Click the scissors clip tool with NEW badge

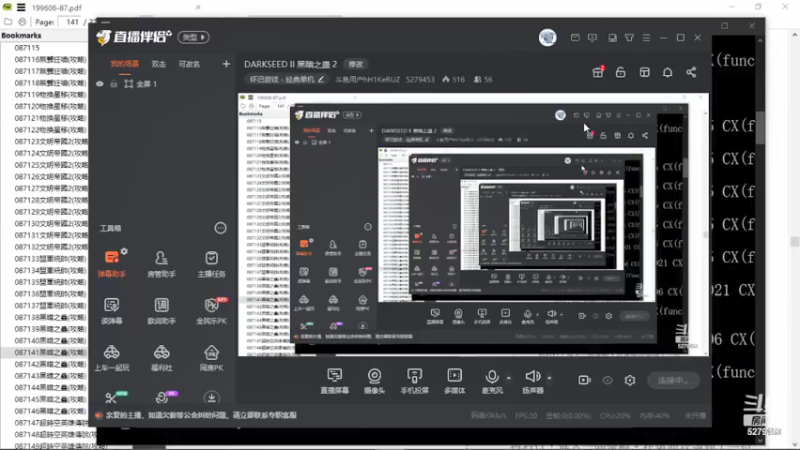(x=112, y=397)
